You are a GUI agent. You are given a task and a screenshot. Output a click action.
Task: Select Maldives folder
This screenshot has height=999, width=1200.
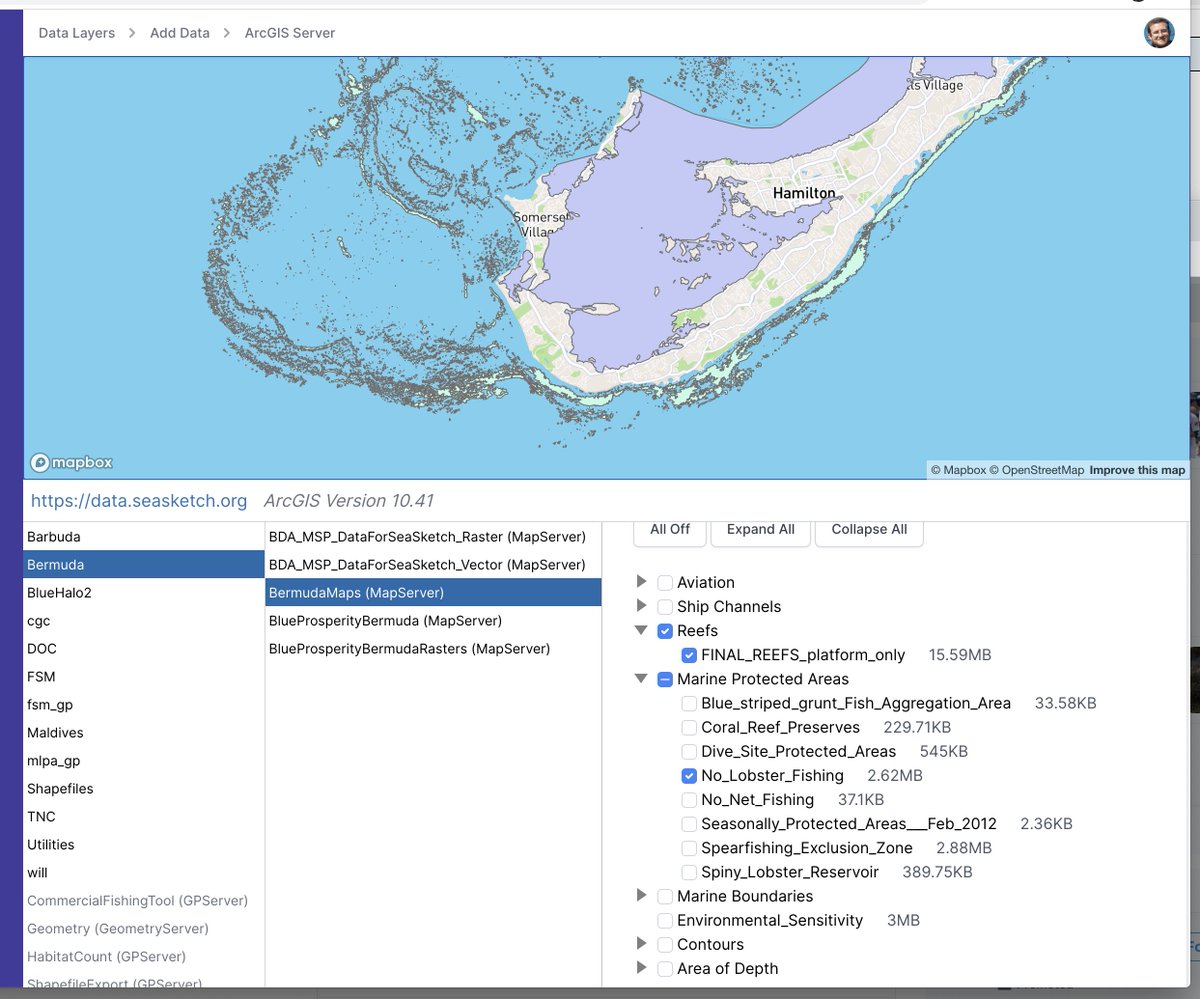click(x=144, y=733)
